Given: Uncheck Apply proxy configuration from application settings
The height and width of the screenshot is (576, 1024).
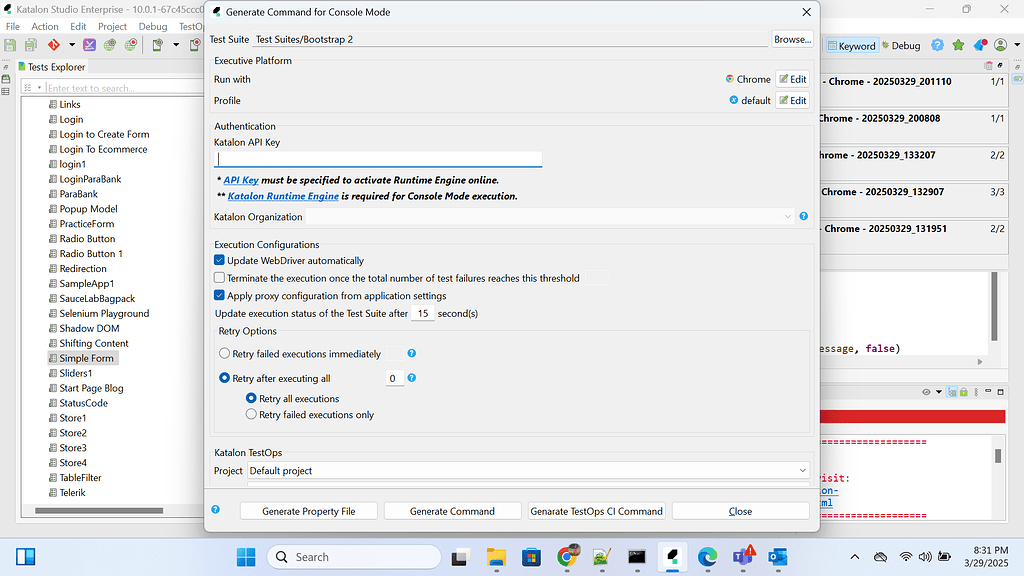Looking at the screenshot, I should (x=218, y=295).
